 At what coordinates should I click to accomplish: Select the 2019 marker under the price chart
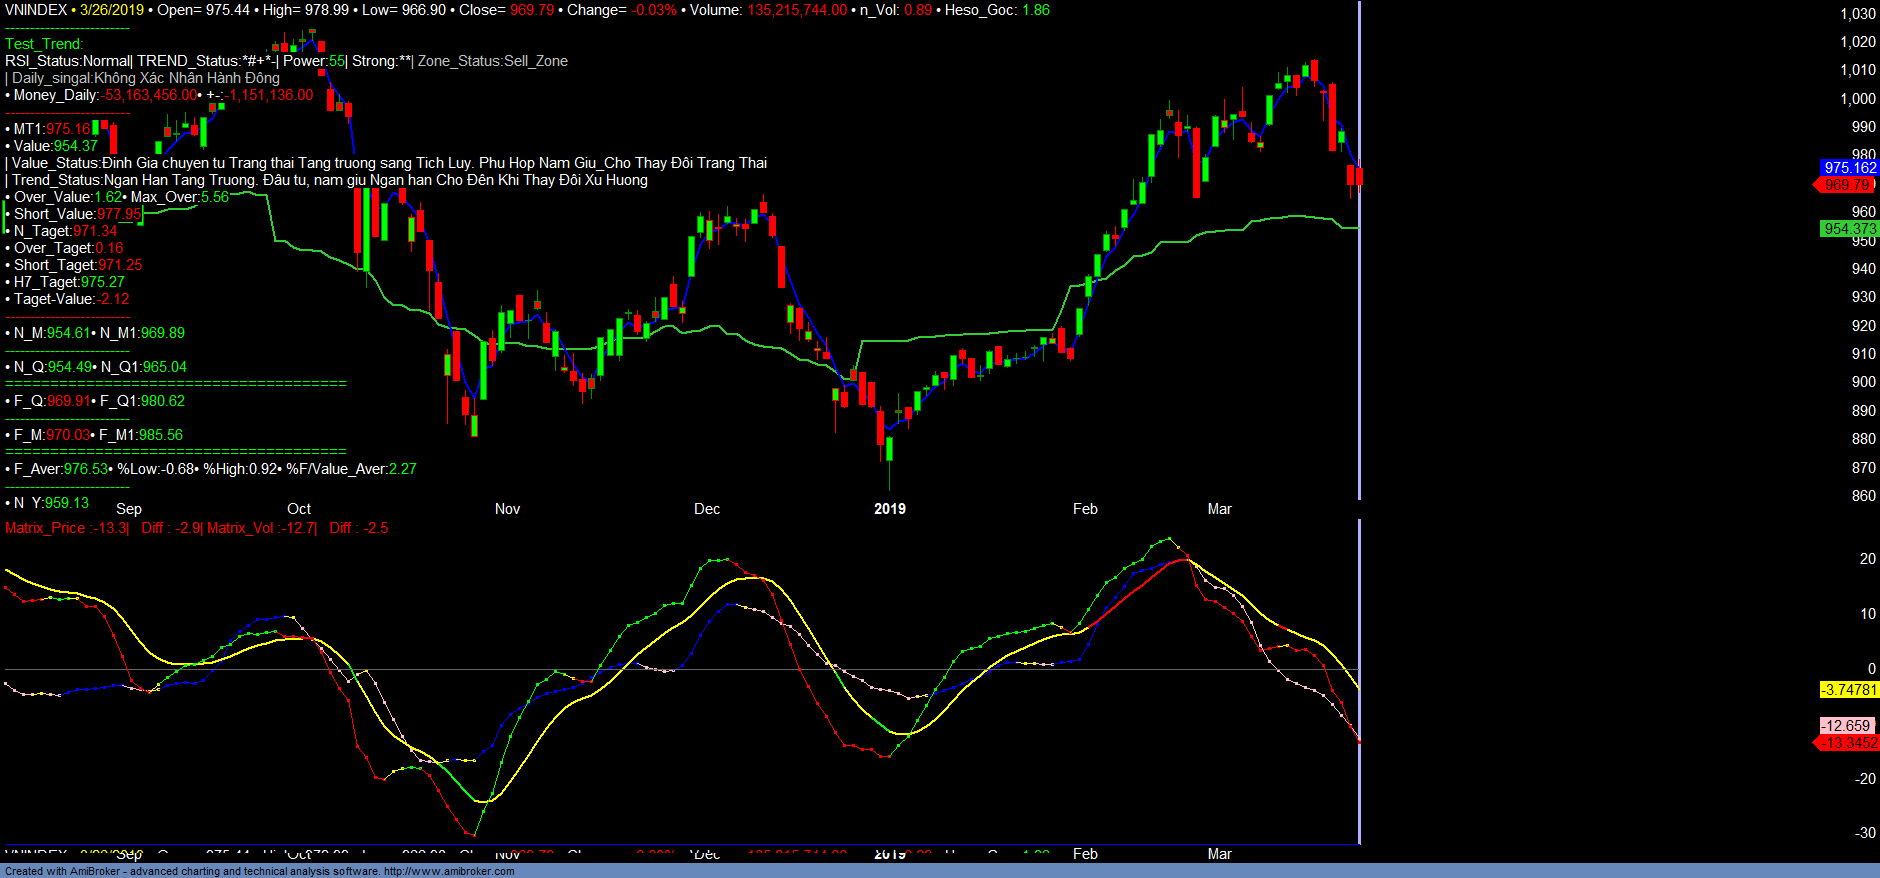pyautogui.click(x=889, y=509)
